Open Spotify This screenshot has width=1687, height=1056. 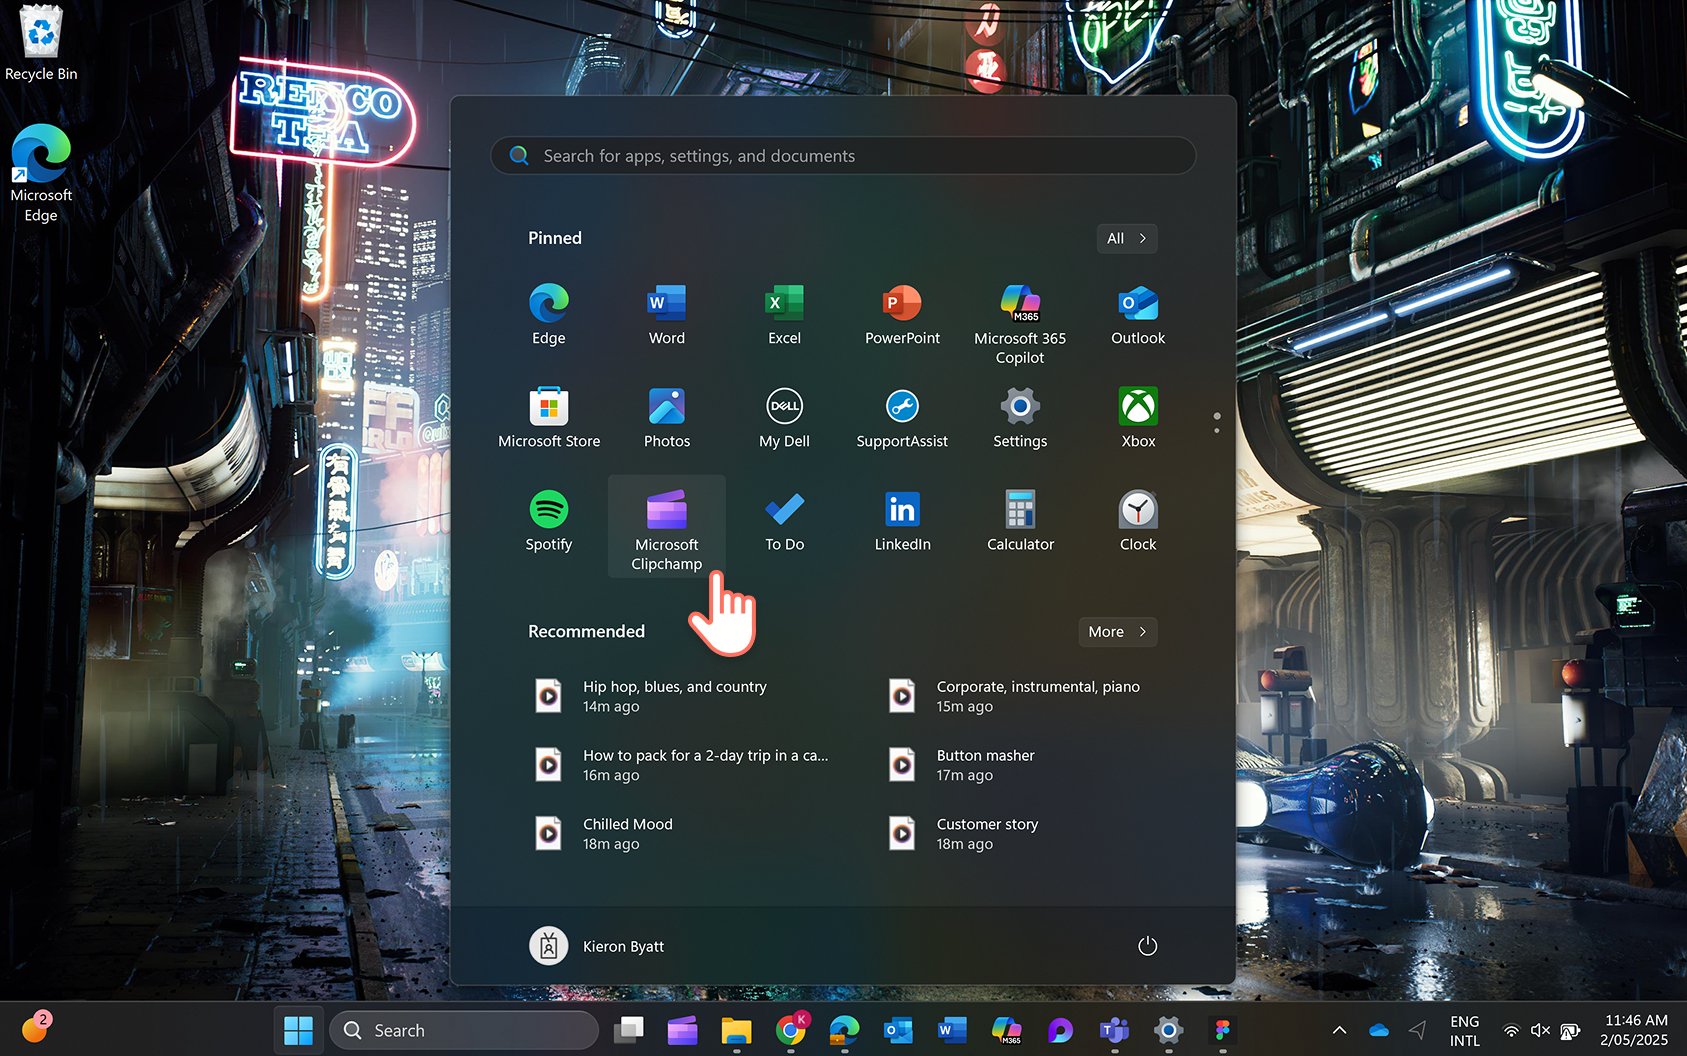[x=549, y=519]
